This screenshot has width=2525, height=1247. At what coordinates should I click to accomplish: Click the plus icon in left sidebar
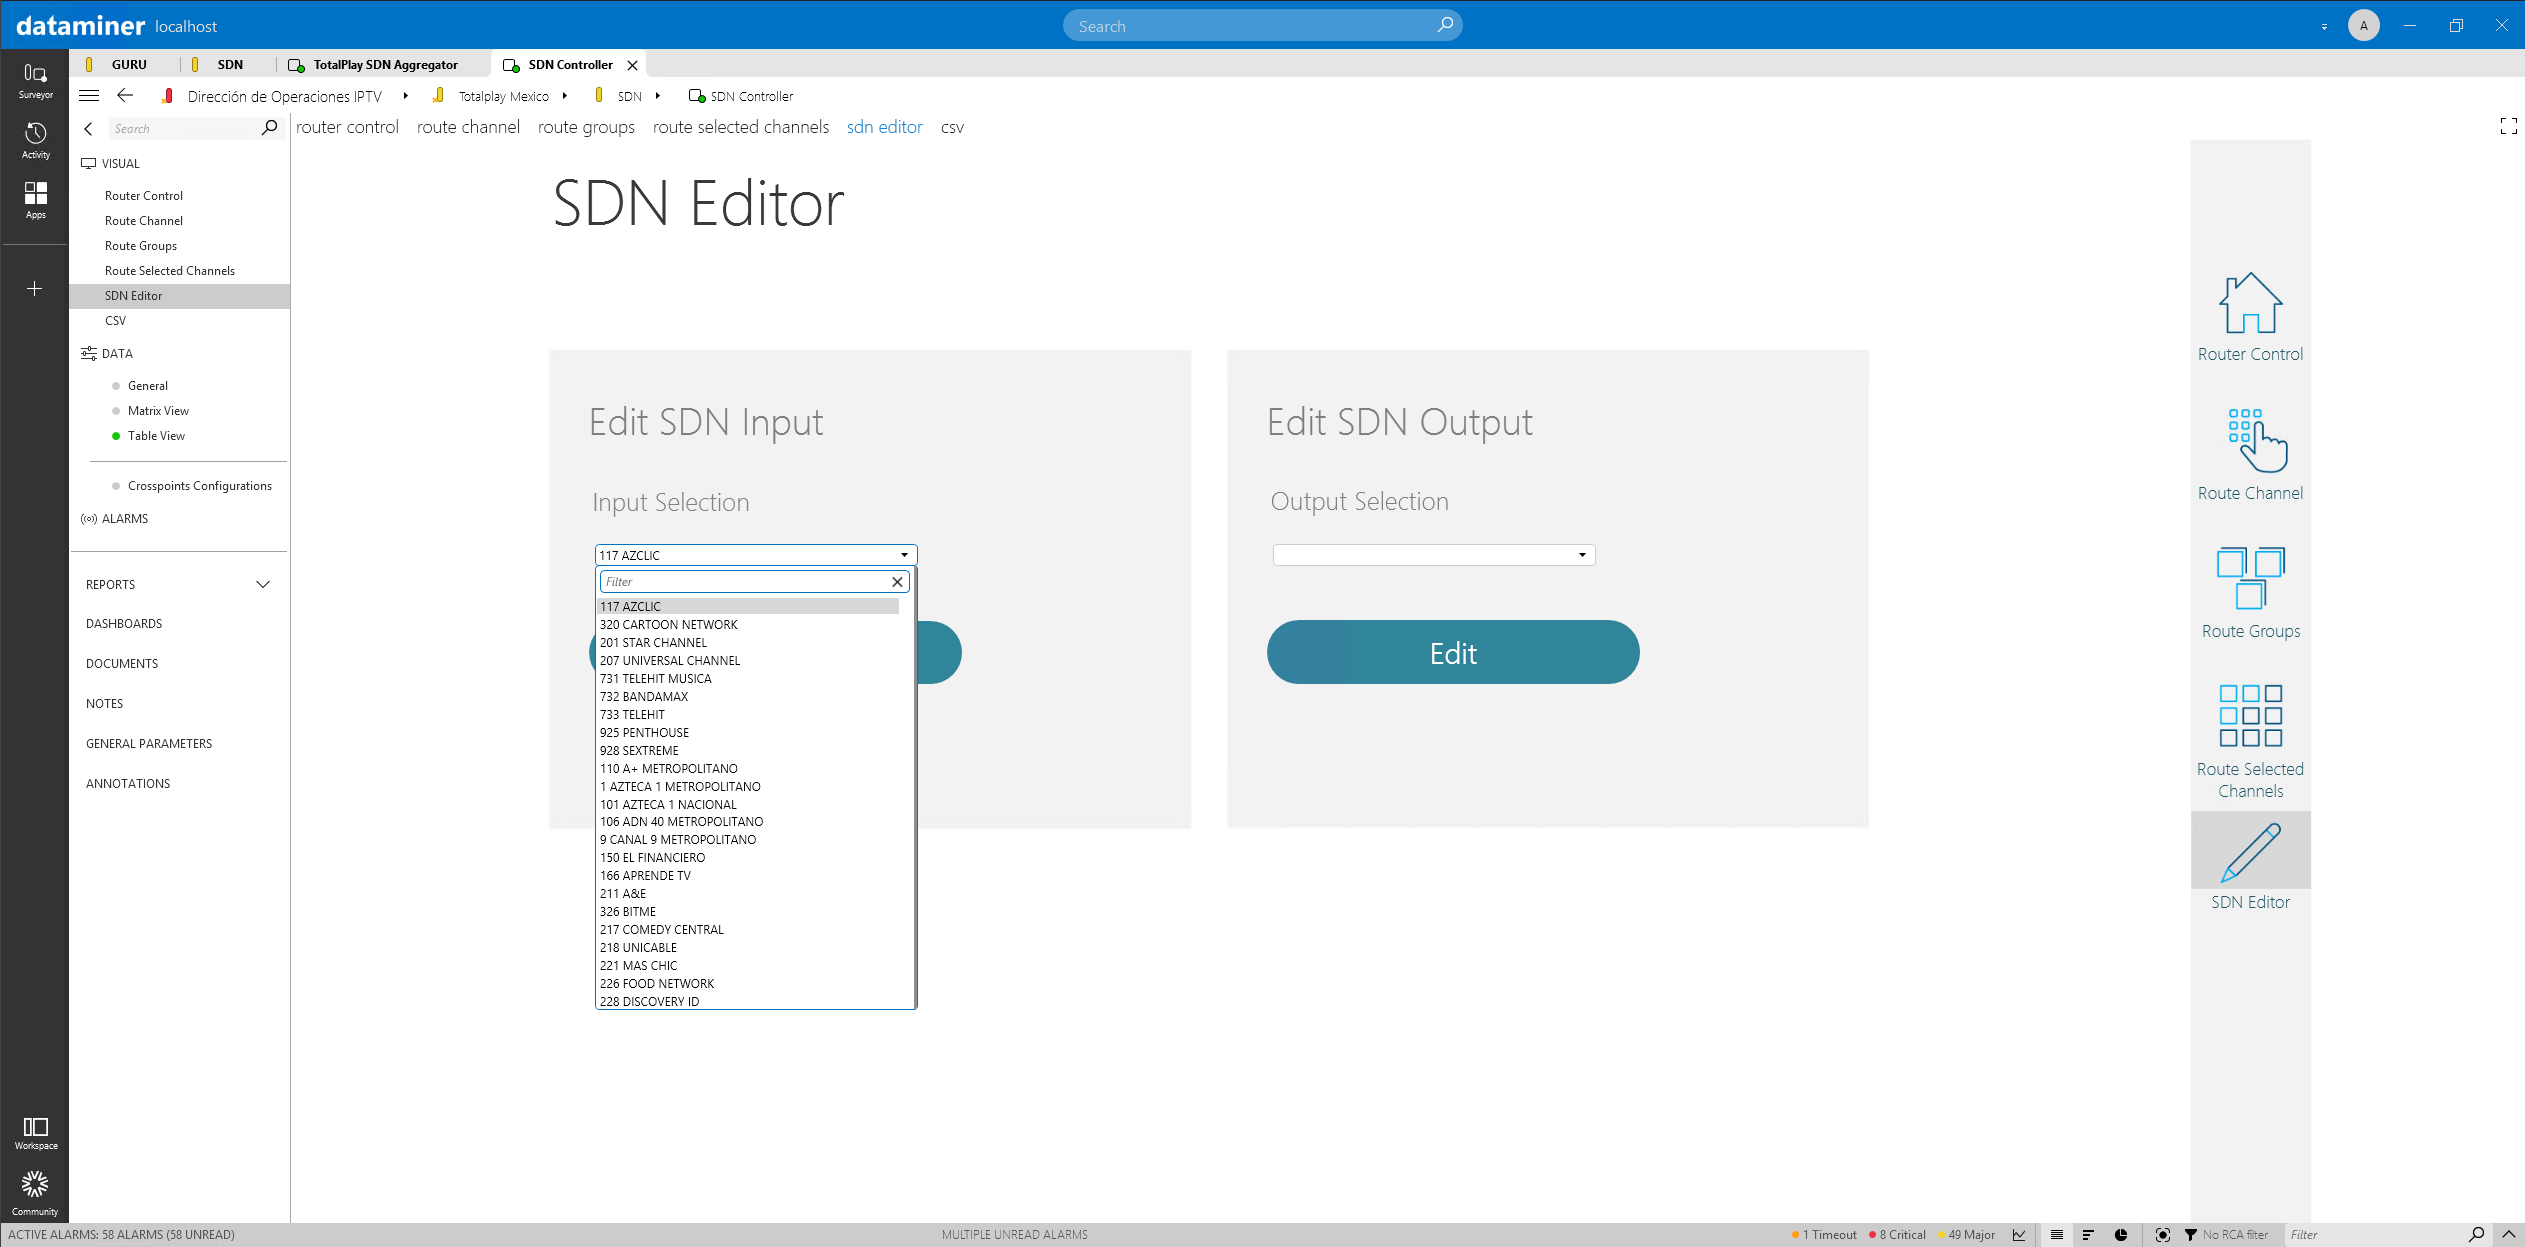click(35, 289)
